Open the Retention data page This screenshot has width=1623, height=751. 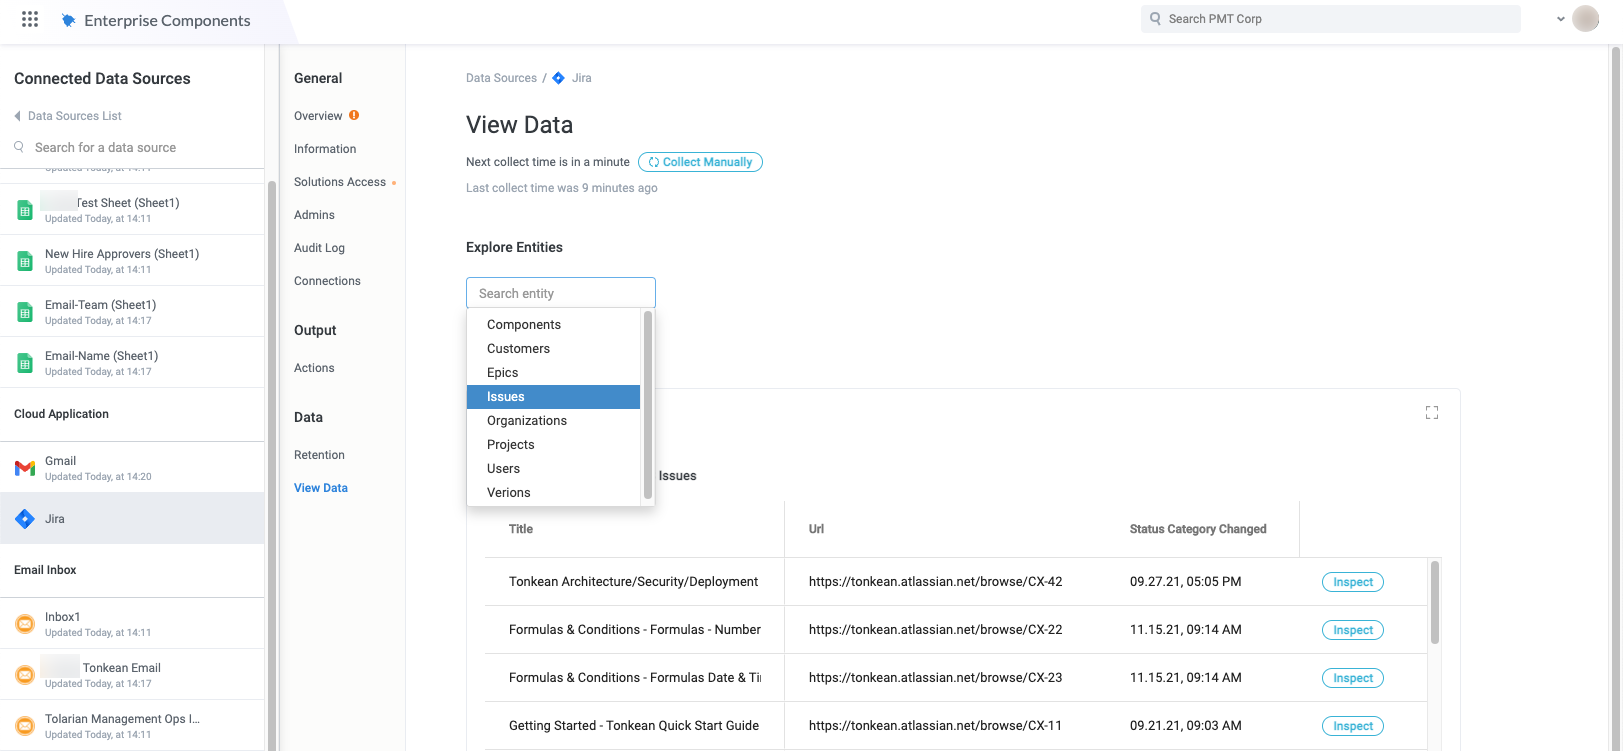(x=319, y=455)
